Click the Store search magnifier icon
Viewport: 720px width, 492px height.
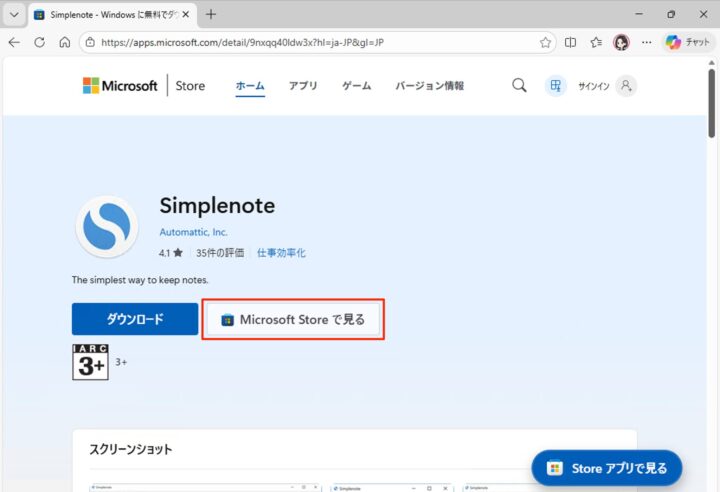point(519,86)
